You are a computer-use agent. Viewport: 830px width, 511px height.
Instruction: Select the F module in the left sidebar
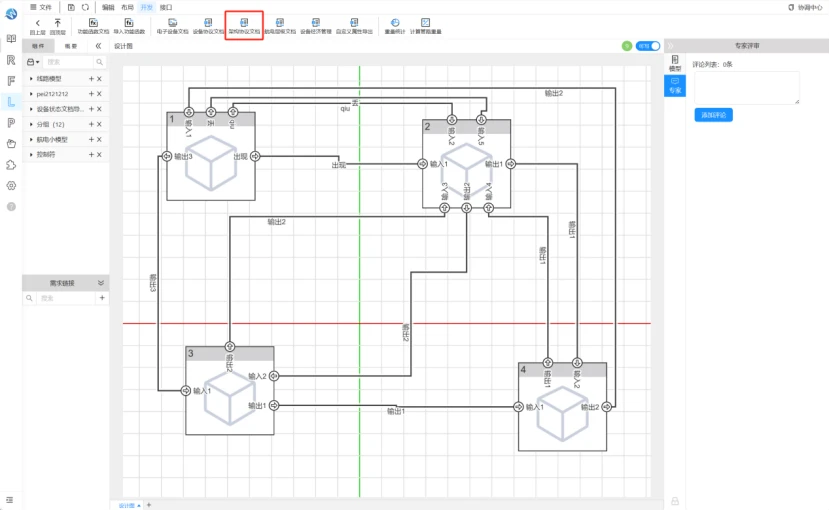[x=11, y=80]
